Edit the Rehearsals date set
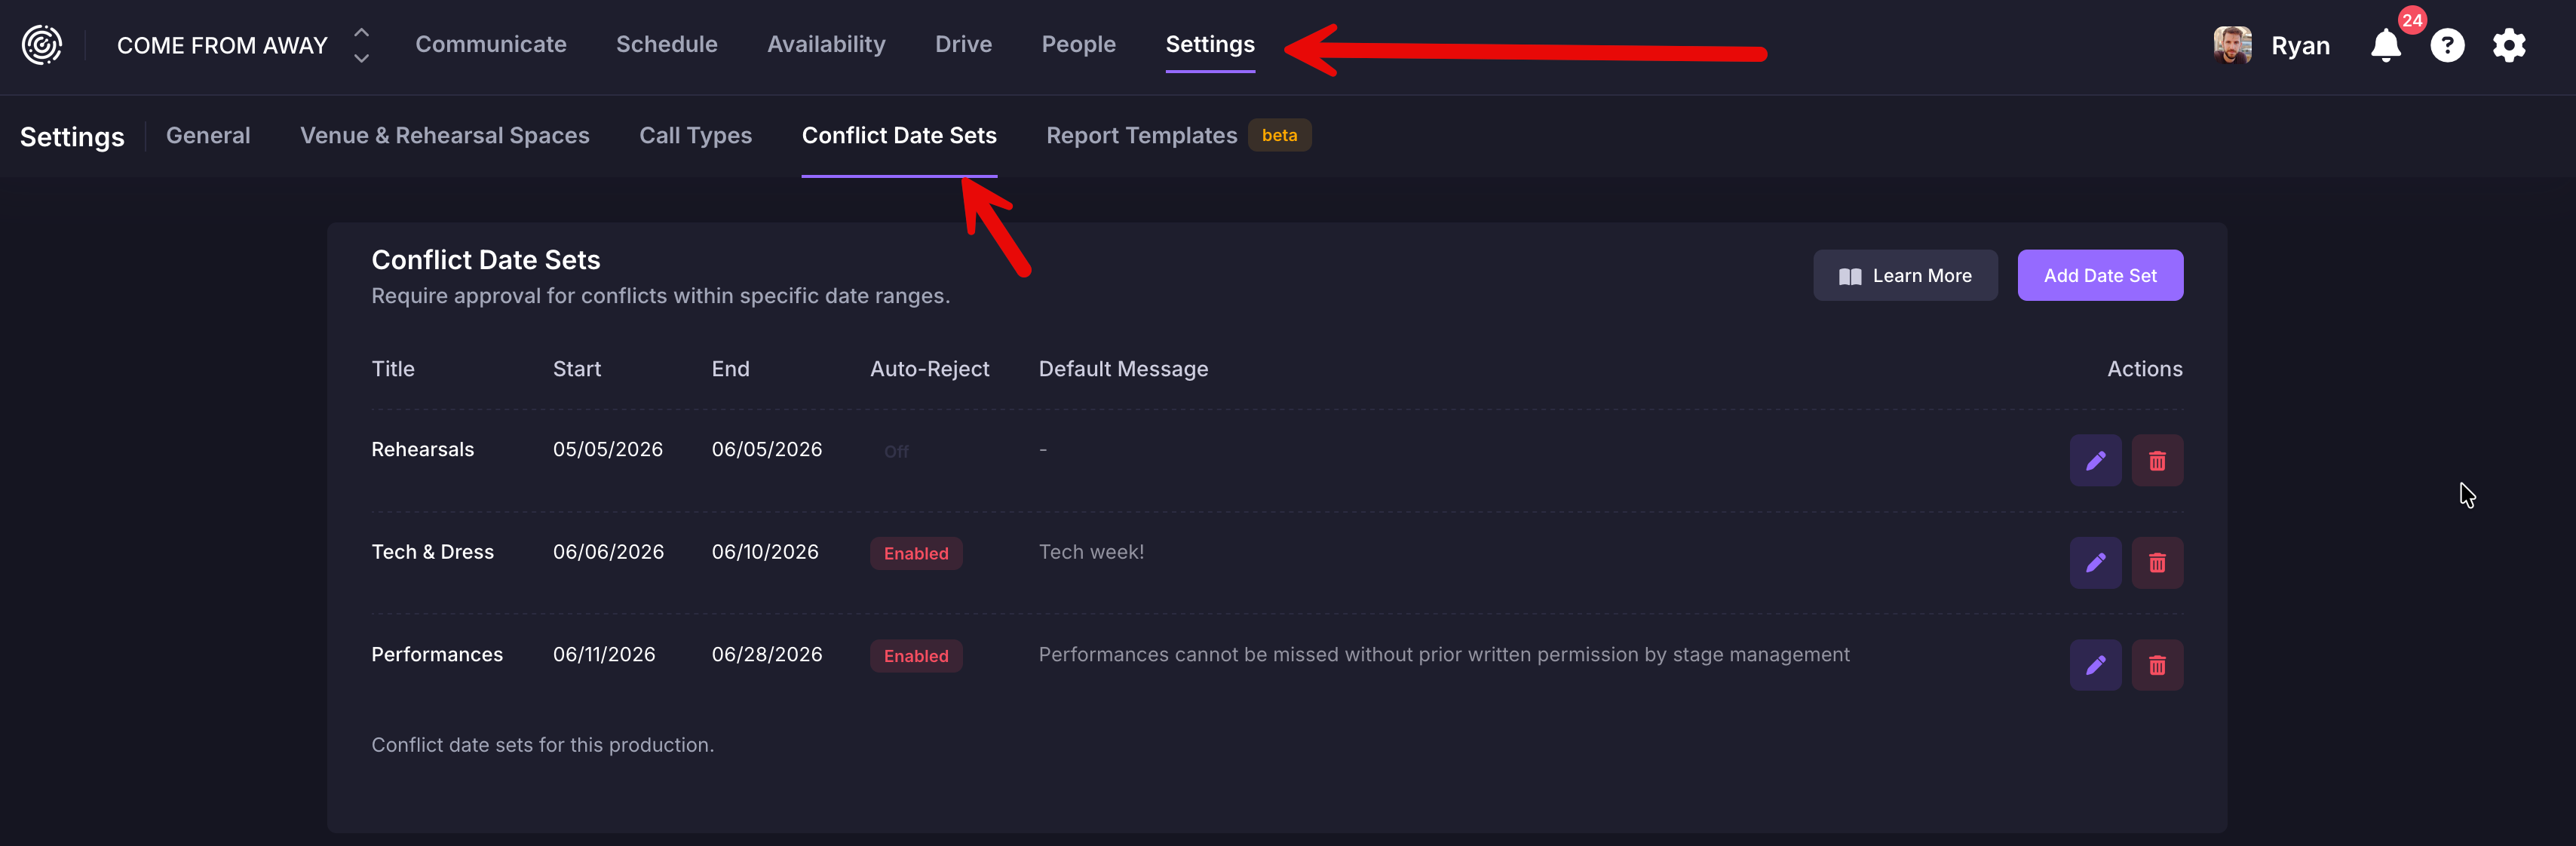 click(x=2095, y=461)
